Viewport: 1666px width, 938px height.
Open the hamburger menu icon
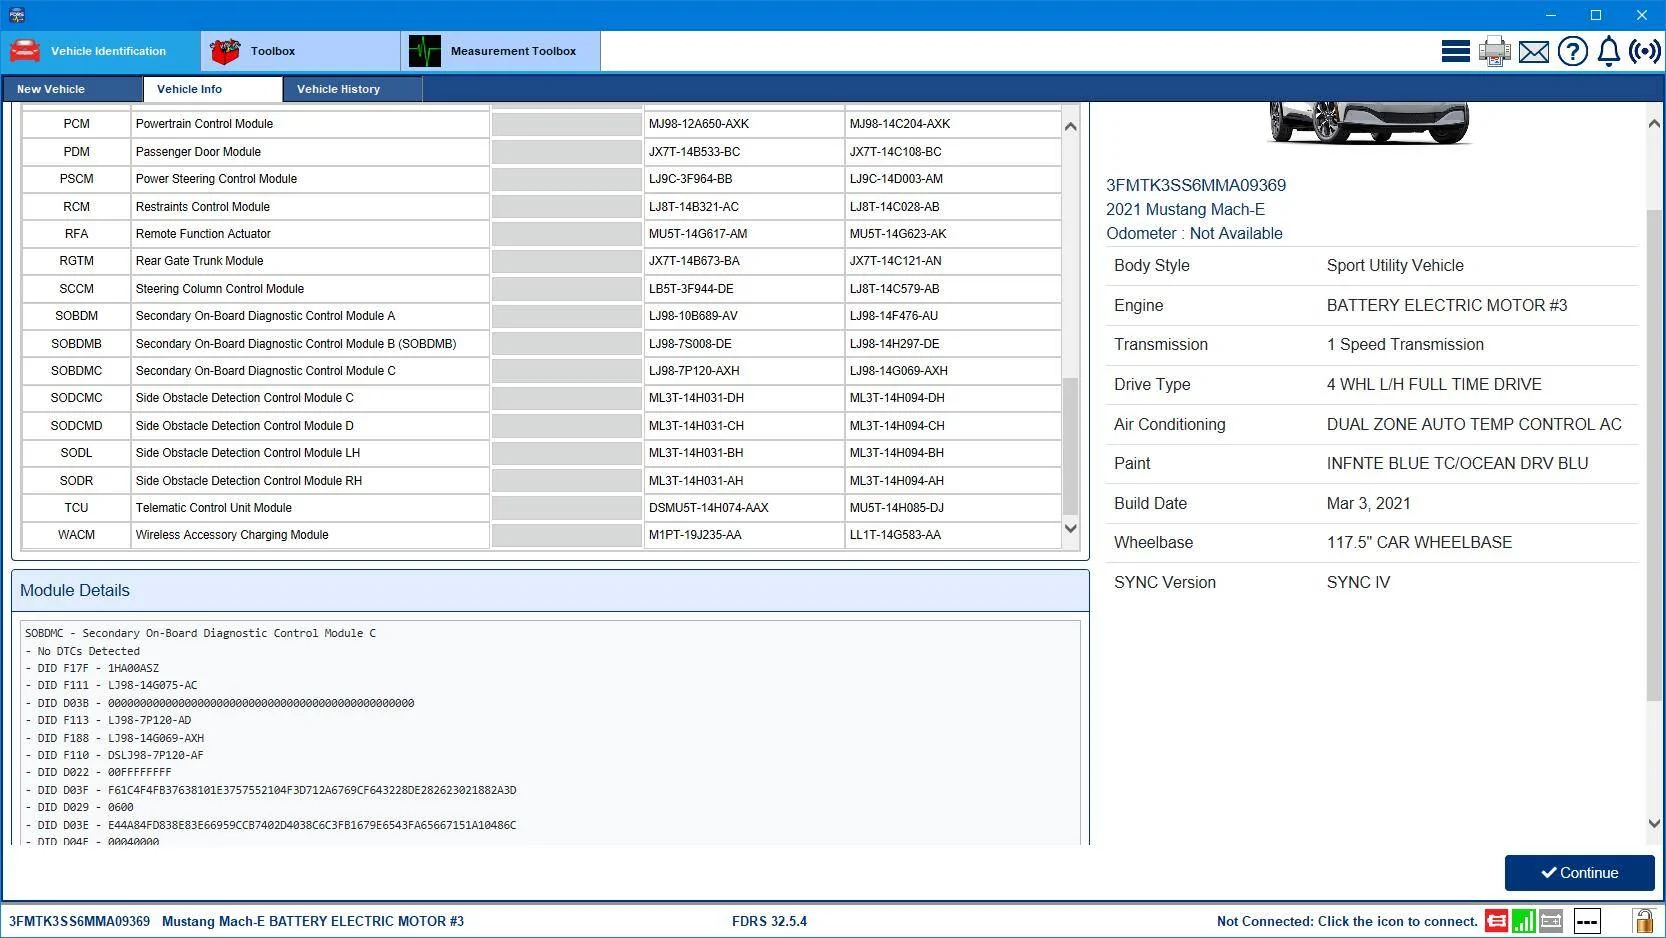(x=1455, y=51)
